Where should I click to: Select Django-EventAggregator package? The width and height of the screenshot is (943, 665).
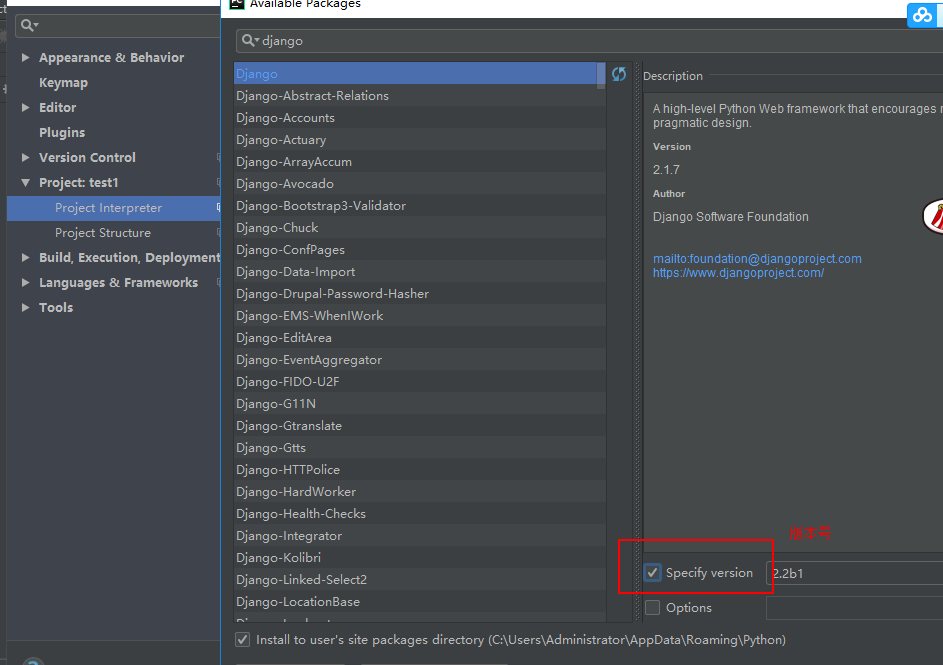(x=420, y=360)
